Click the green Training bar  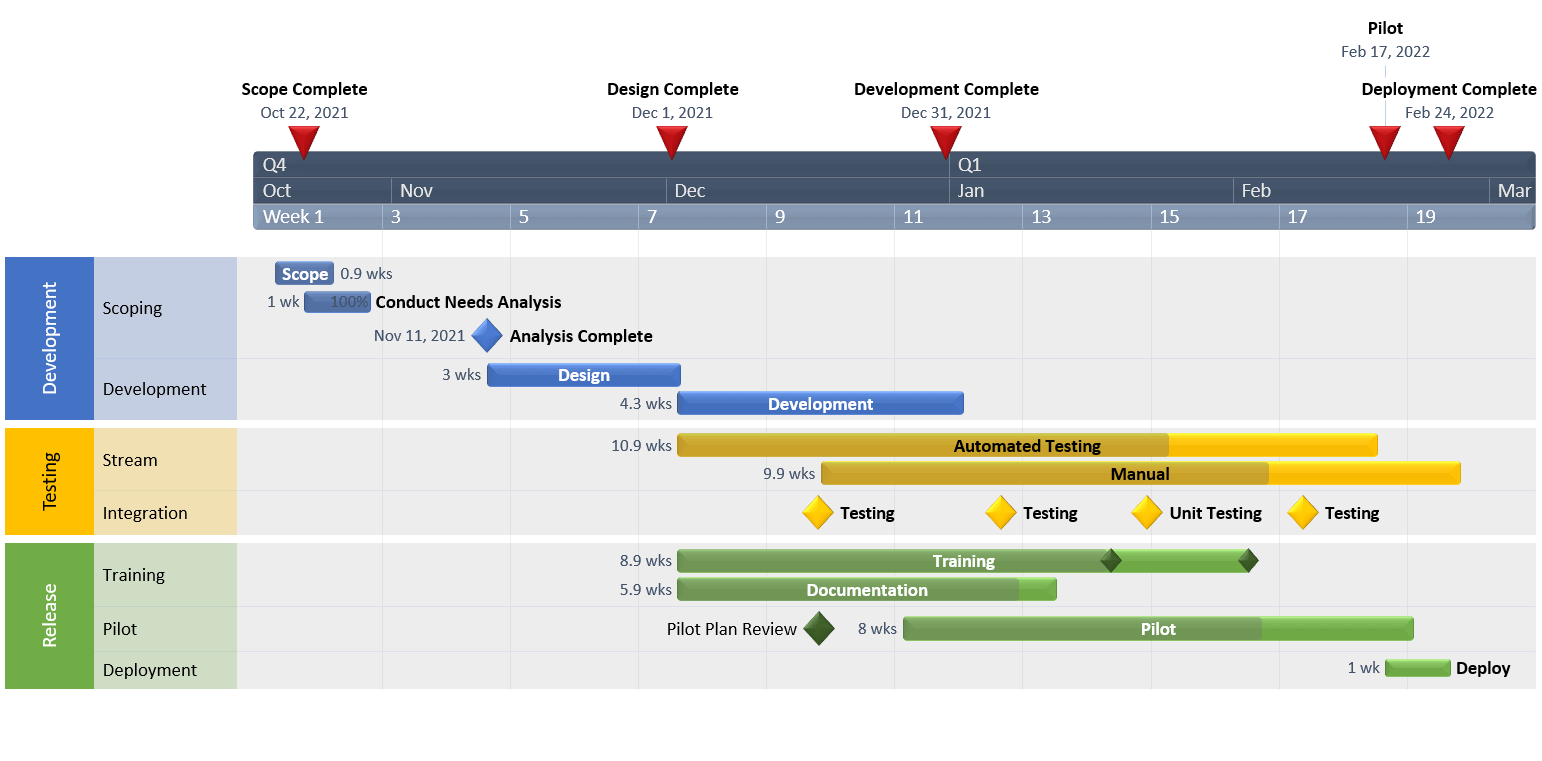click(x=965, y=561)
